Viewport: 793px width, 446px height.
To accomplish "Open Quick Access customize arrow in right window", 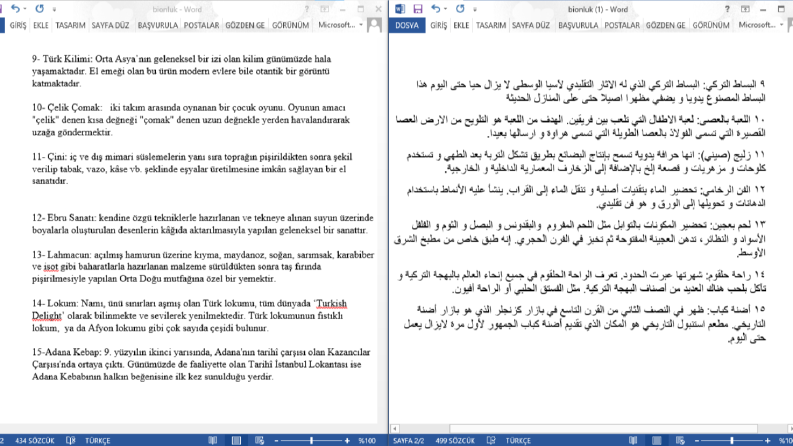I will pos(474,9).
